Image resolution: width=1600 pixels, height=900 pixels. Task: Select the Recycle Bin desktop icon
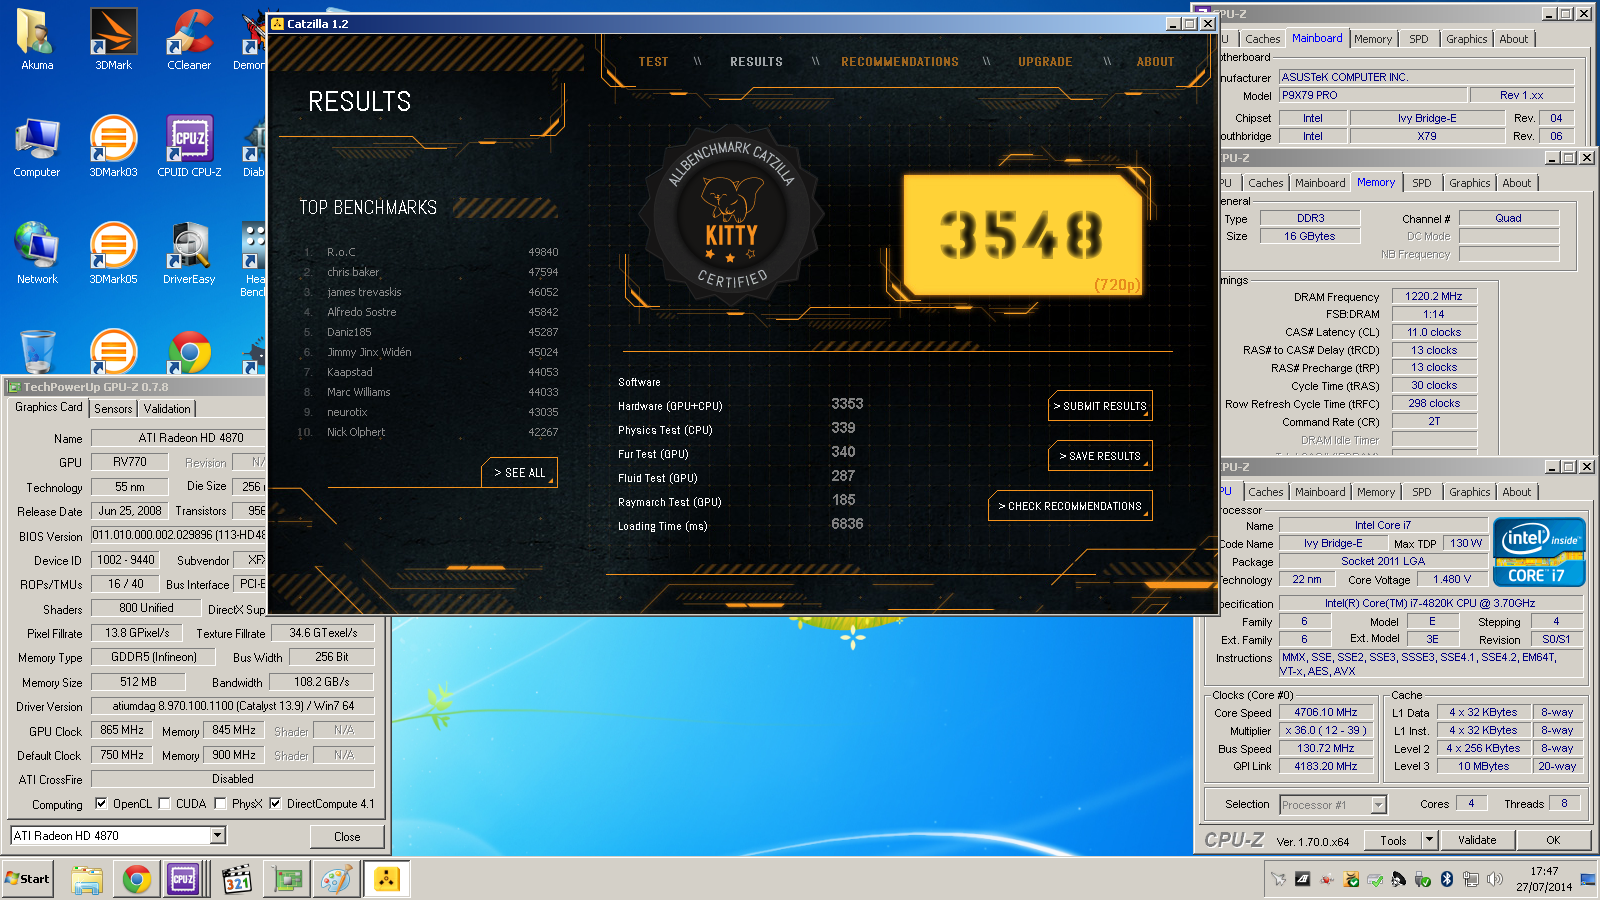tap(37, 351)
